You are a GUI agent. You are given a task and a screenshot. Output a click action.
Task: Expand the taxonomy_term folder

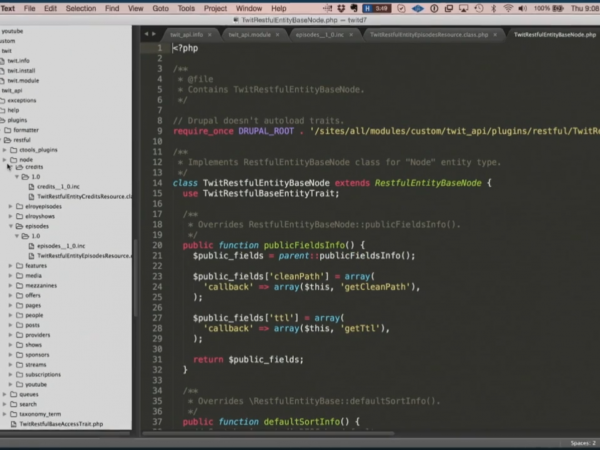click(5, 413)
